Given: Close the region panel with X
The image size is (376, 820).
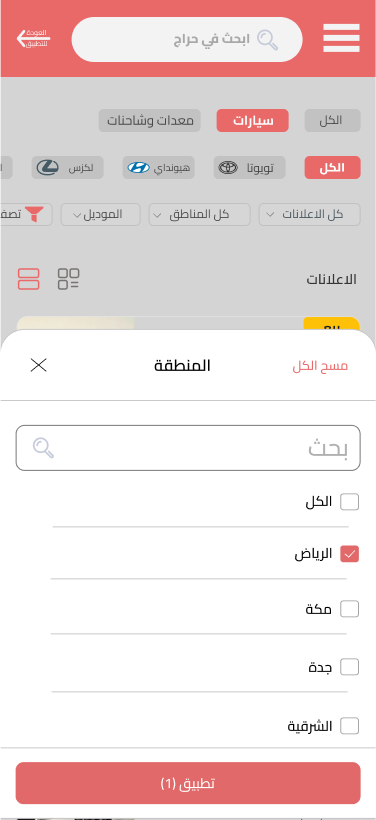Looking at the screenshot, I should tap(39, 365).
